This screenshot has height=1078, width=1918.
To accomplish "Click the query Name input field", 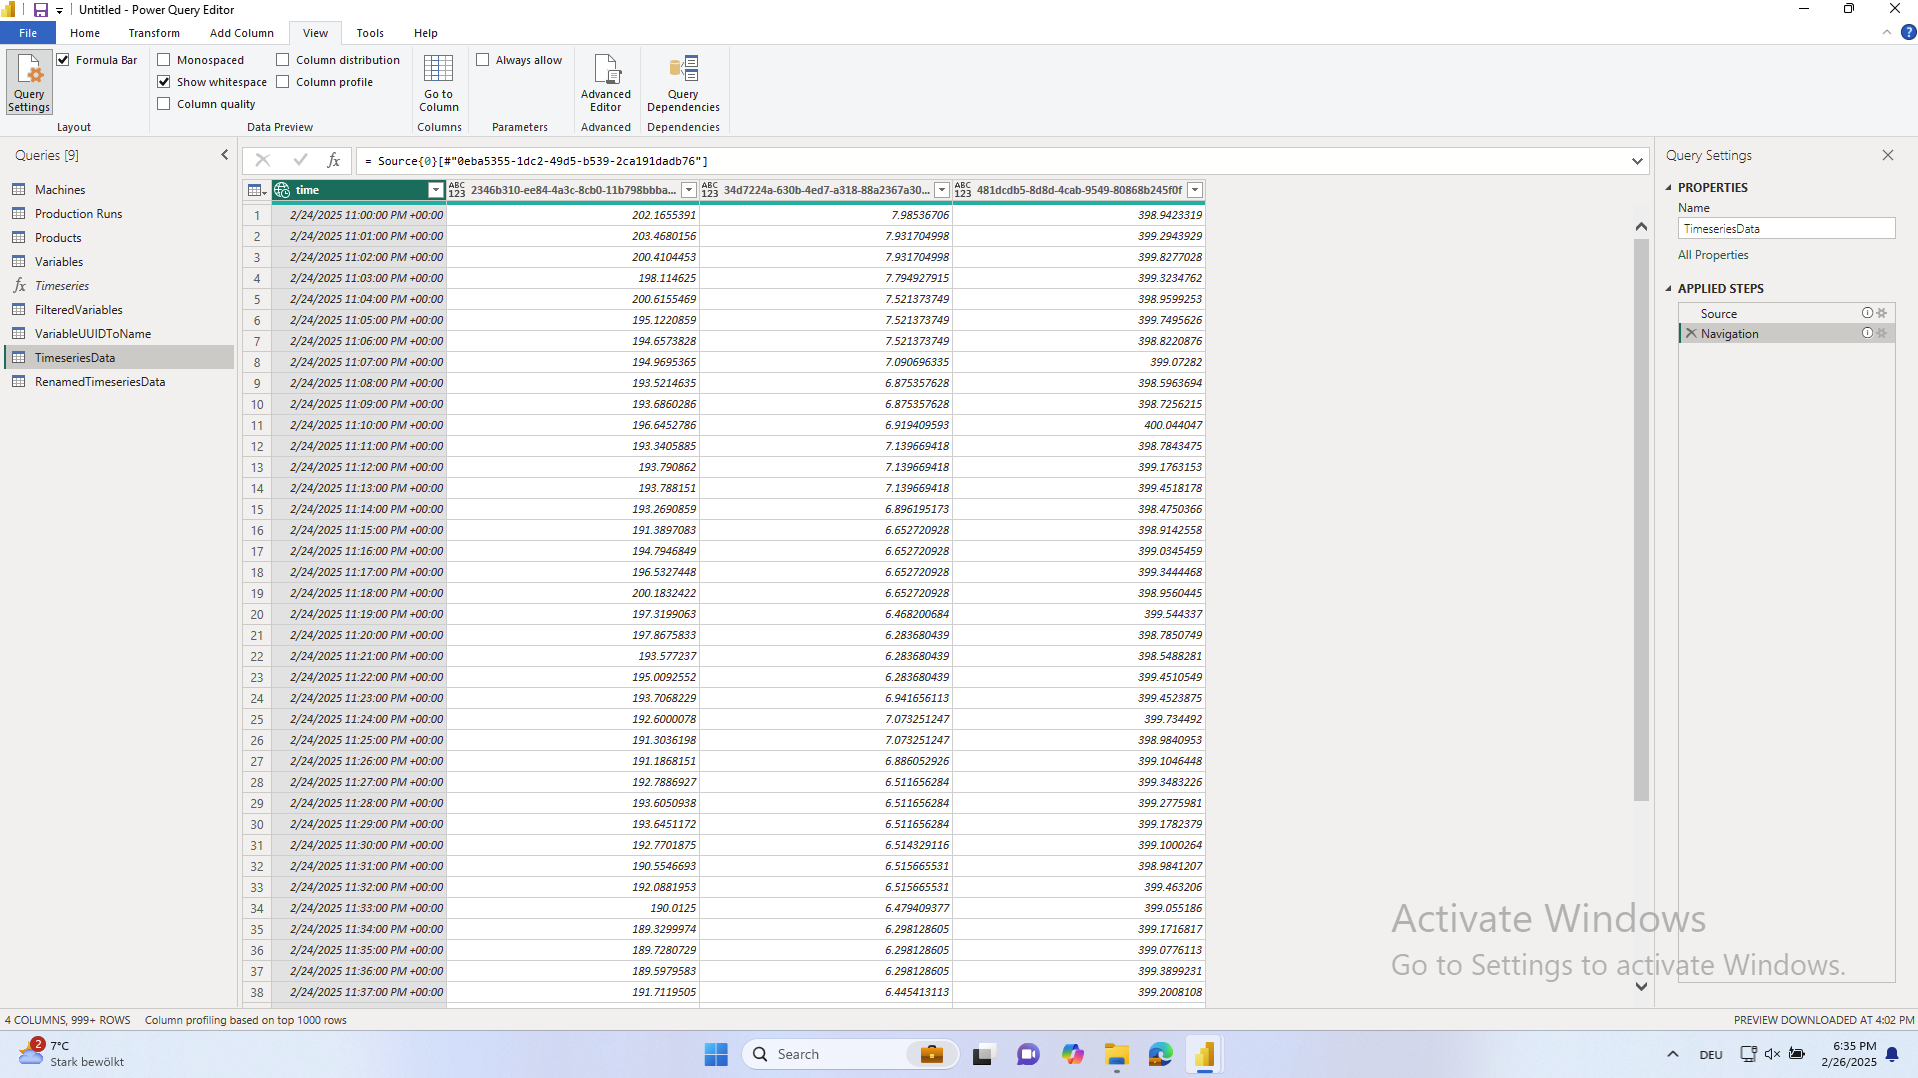I will point(1785,229).
